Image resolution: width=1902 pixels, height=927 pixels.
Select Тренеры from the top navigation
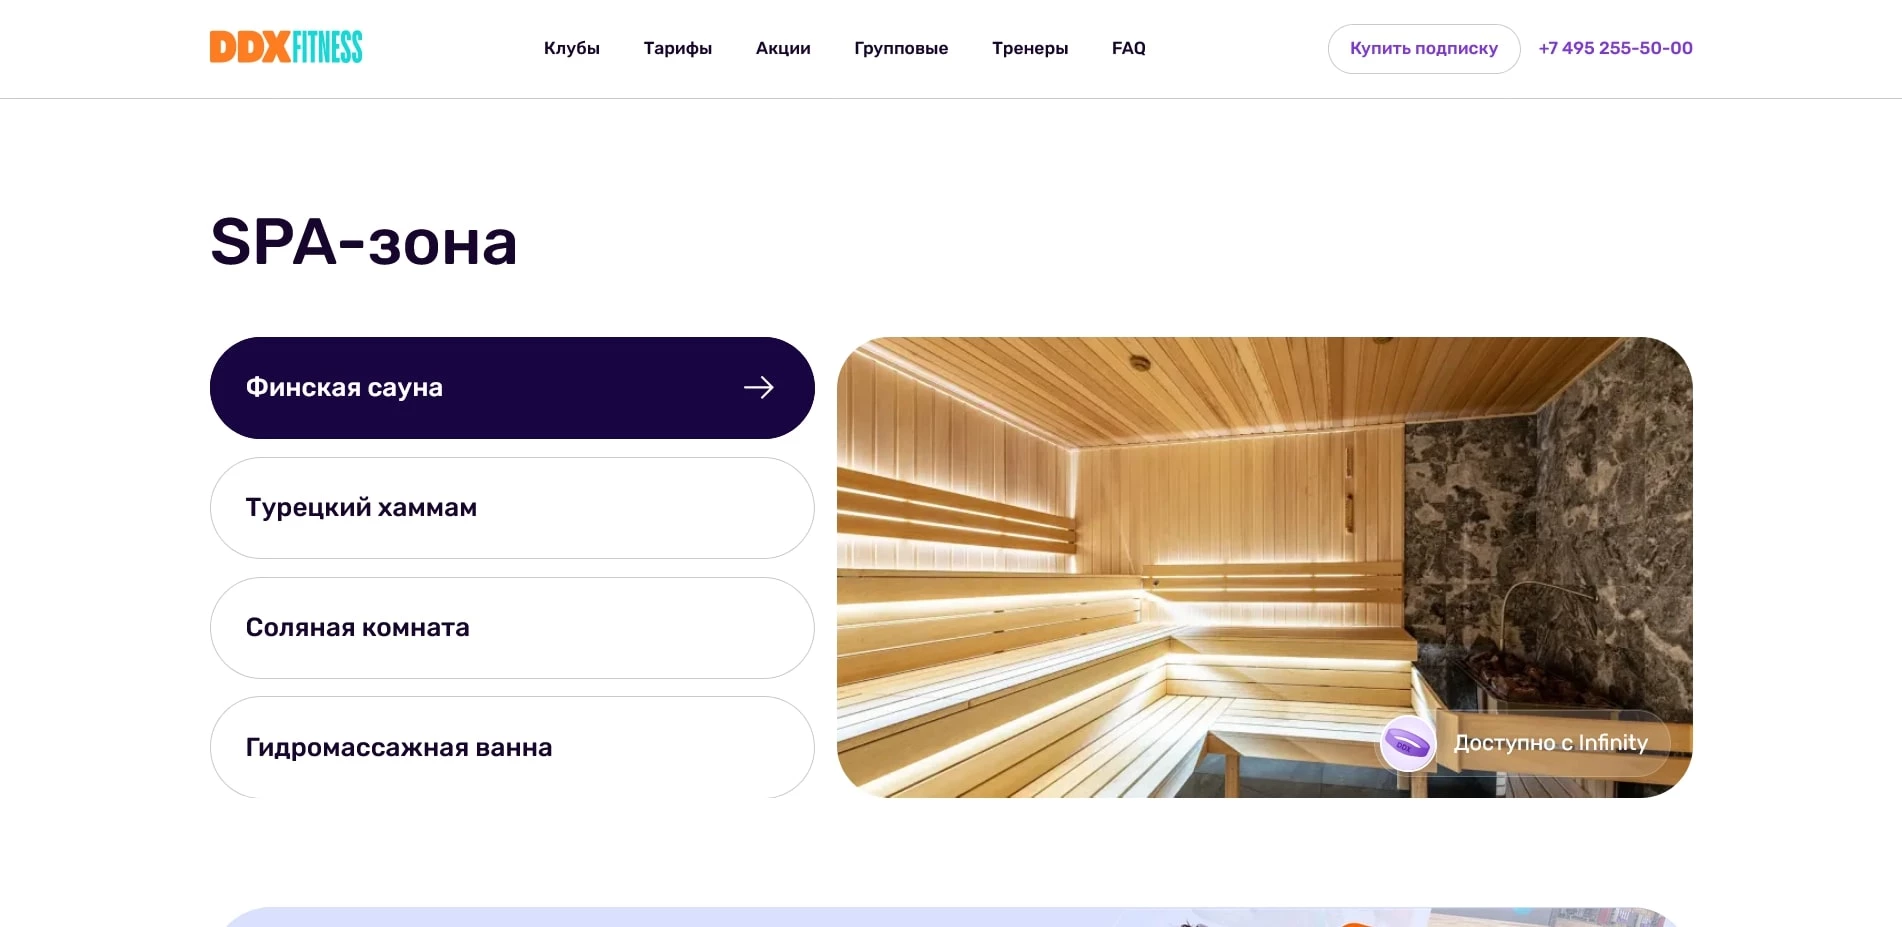coord(1030,48)
